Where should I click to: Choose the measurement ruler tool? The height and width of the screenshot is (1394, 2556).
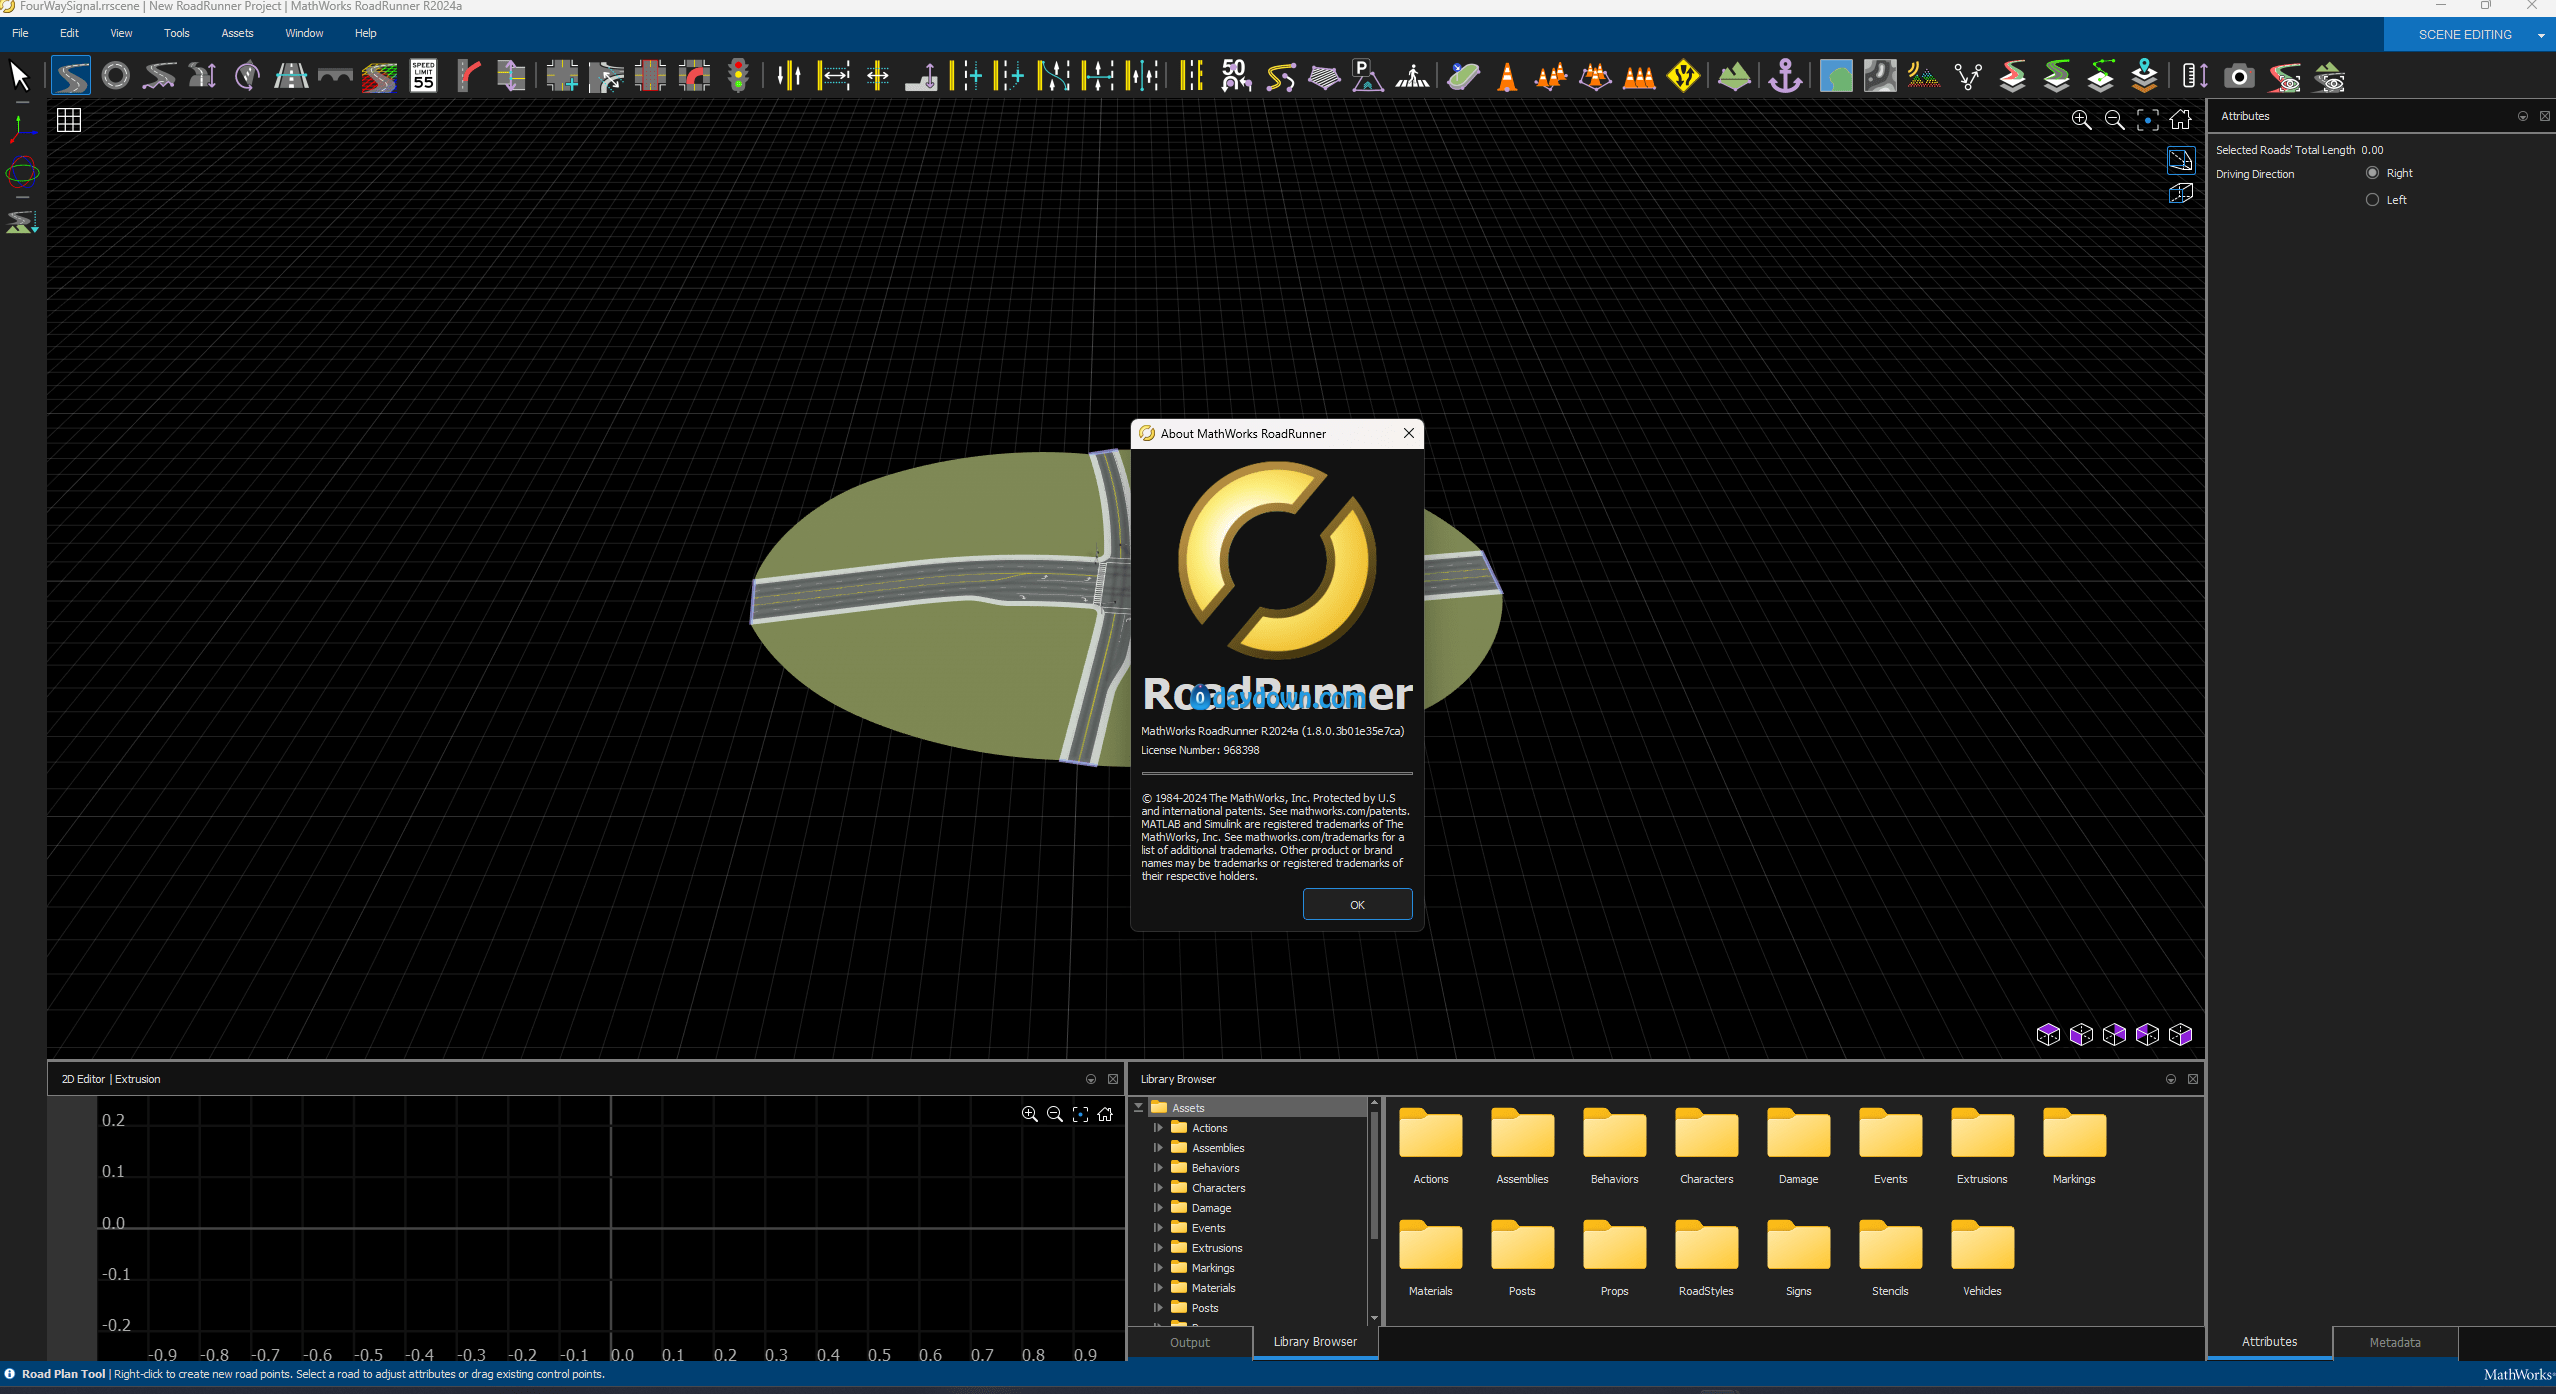click(x=2194, y=76)
